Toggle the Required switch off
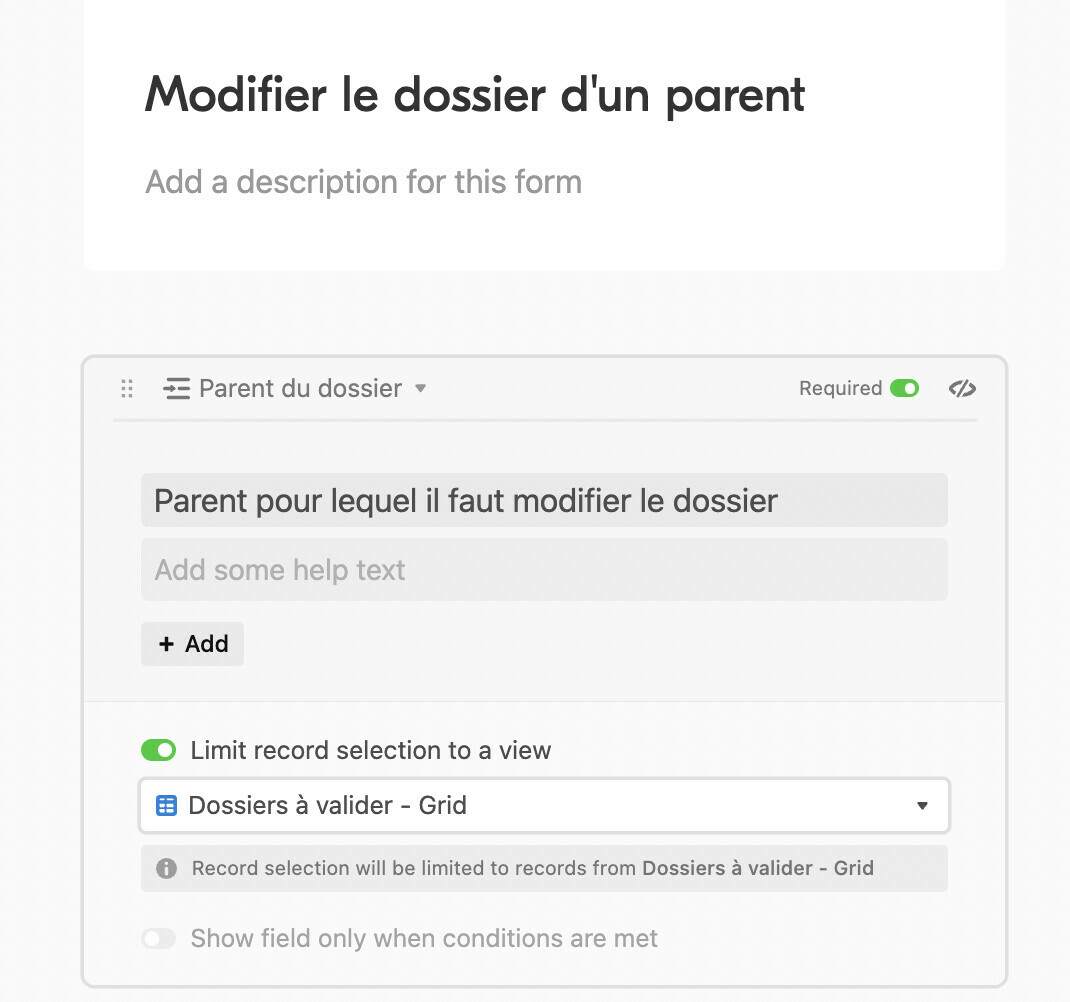1070x1002 pixels. (x=905, y=388)
